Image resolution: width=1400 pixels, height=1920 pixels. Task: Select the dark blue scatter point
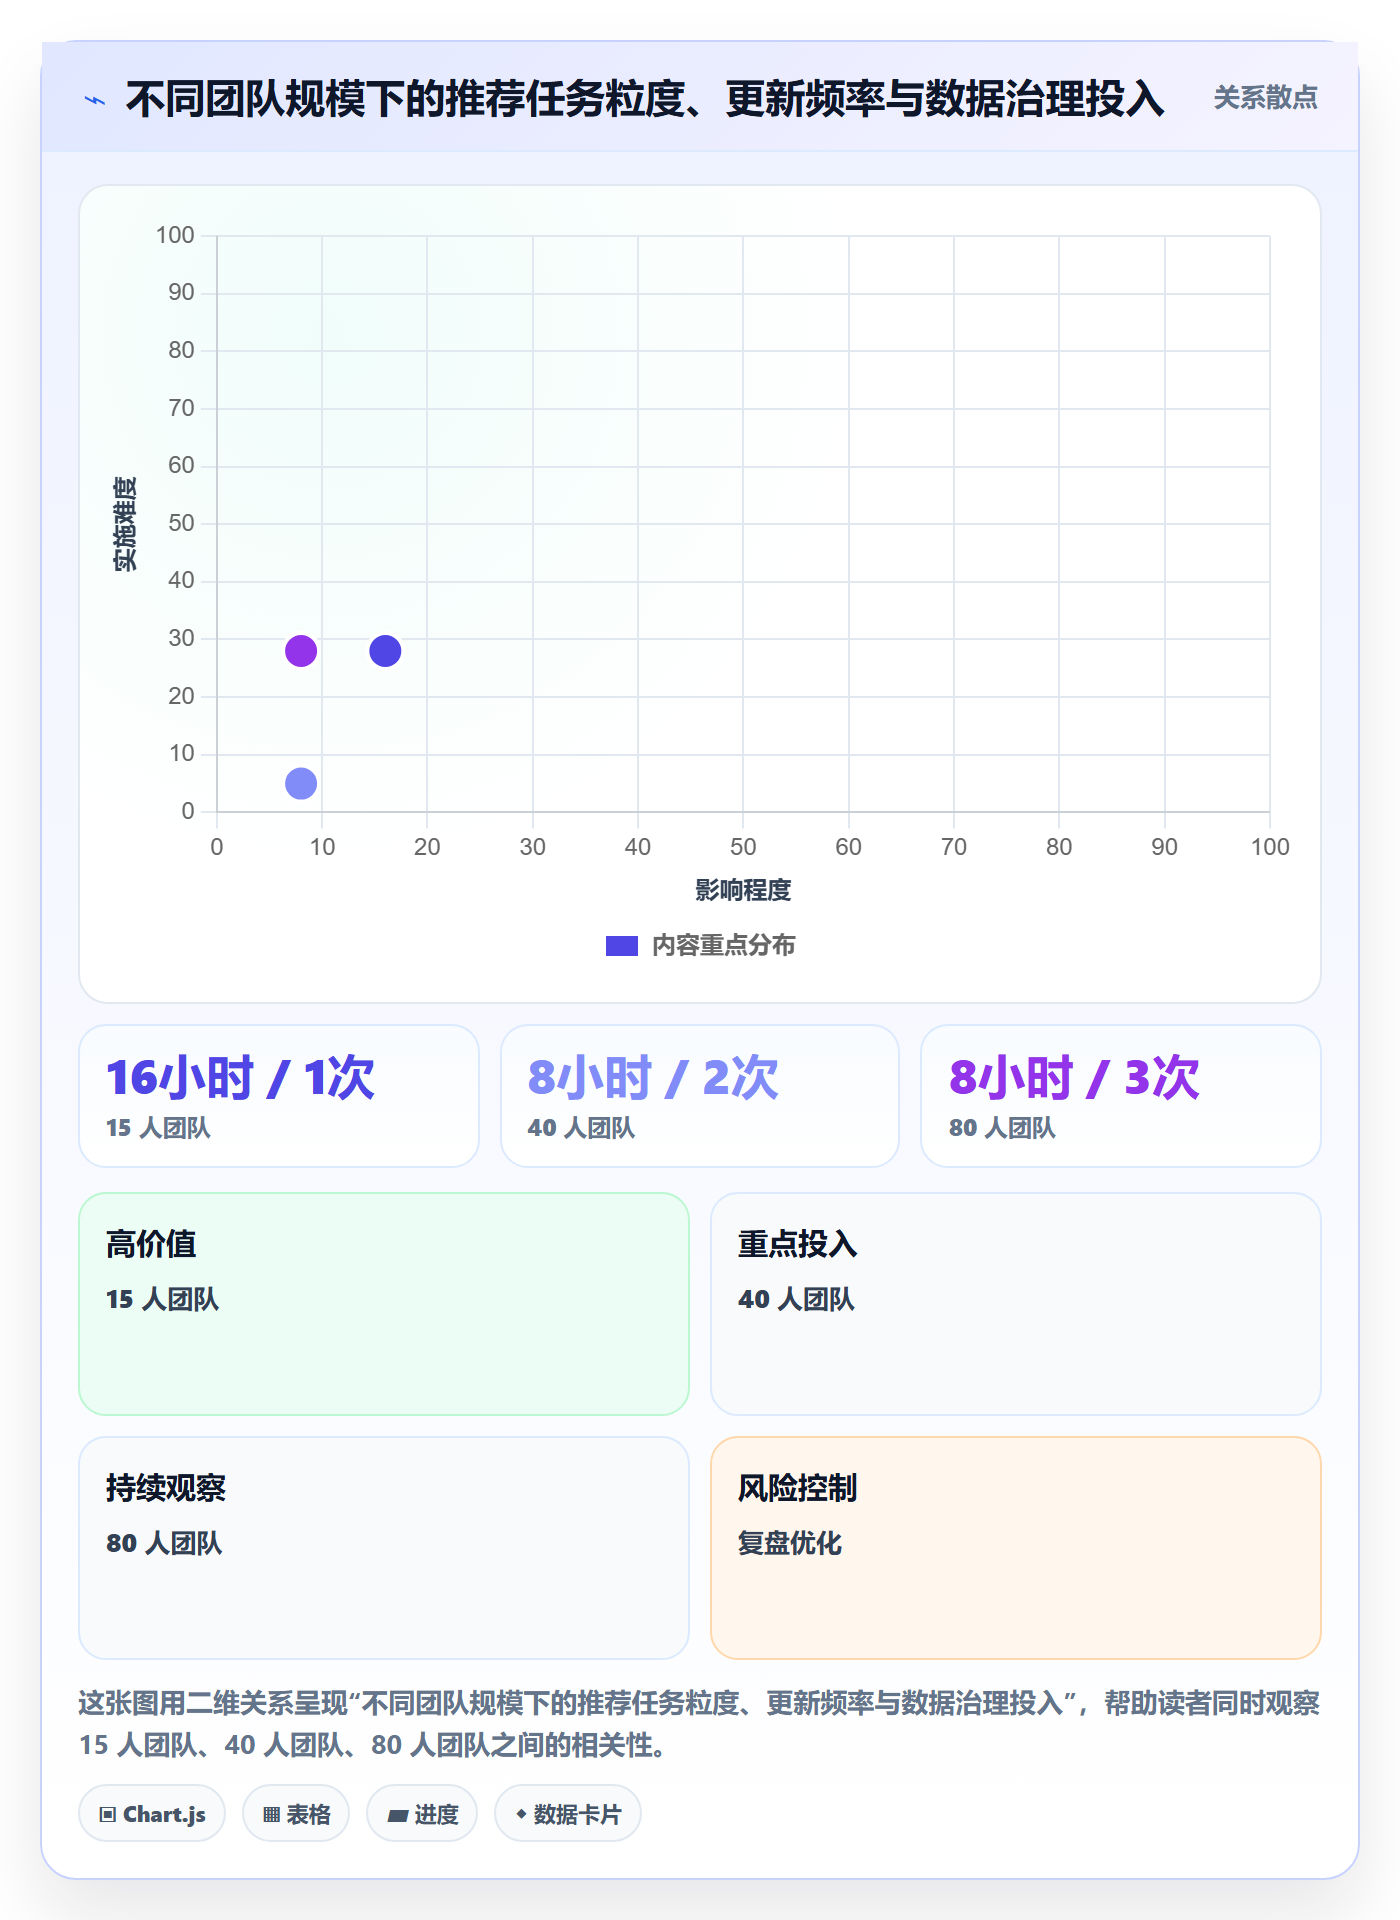click(x=385, y=651)
